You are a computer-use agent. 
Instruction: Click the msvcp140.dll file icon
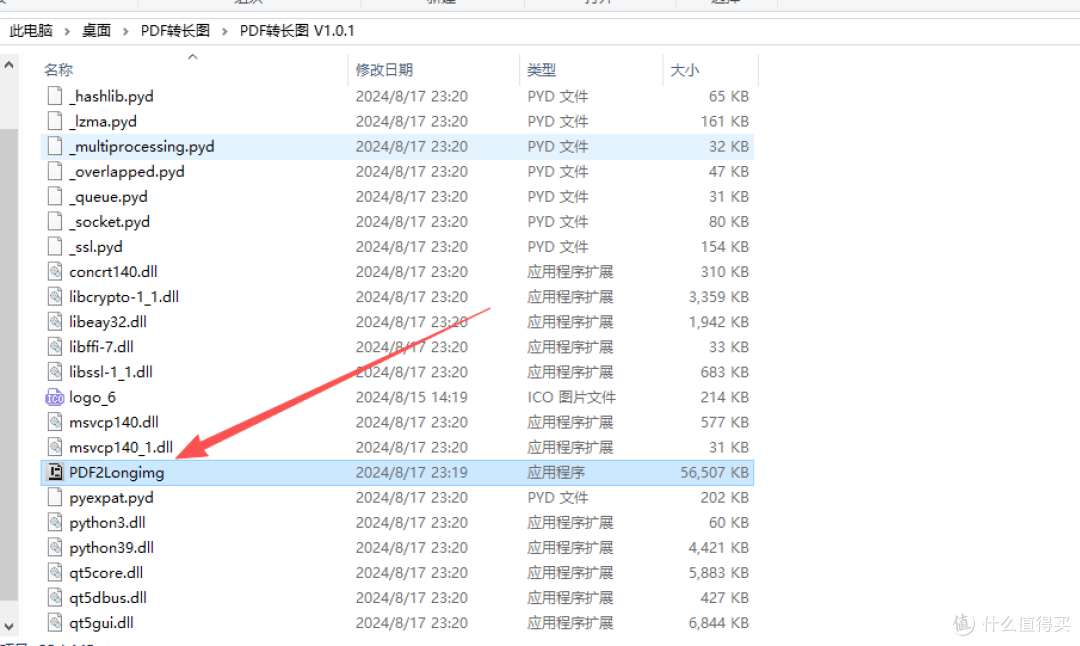click(x=55, y=422)
